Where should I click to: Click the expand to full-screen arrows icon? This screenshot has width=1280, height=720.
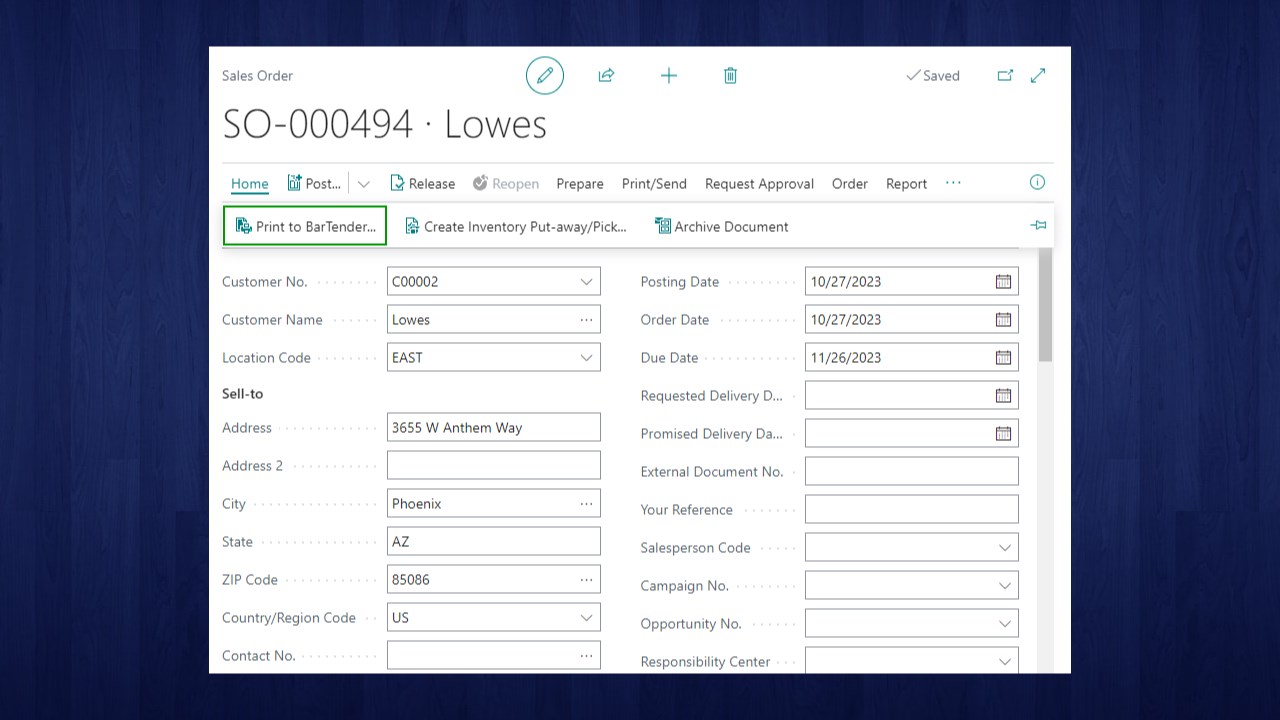pos(1038,75)
